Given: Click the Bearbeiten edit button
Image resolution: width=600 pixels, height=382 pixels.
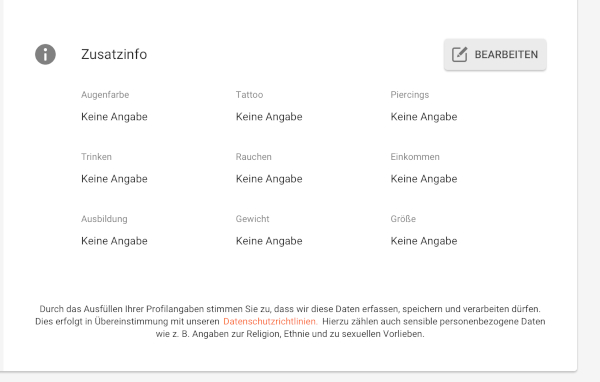Looking at the screenshot, I should pos(495,54).
